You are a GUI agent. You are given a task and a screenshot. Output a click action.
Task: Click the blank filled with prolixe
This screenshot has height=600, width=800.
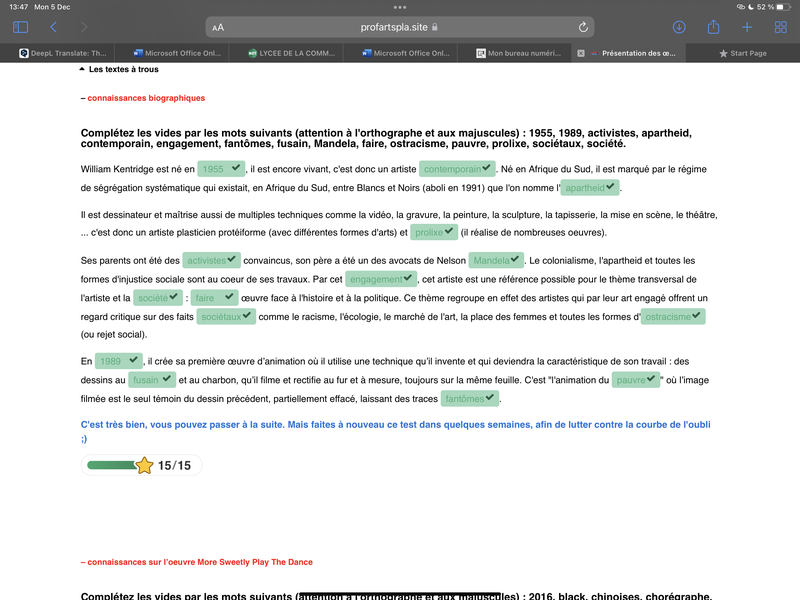[x=434, y=232]
